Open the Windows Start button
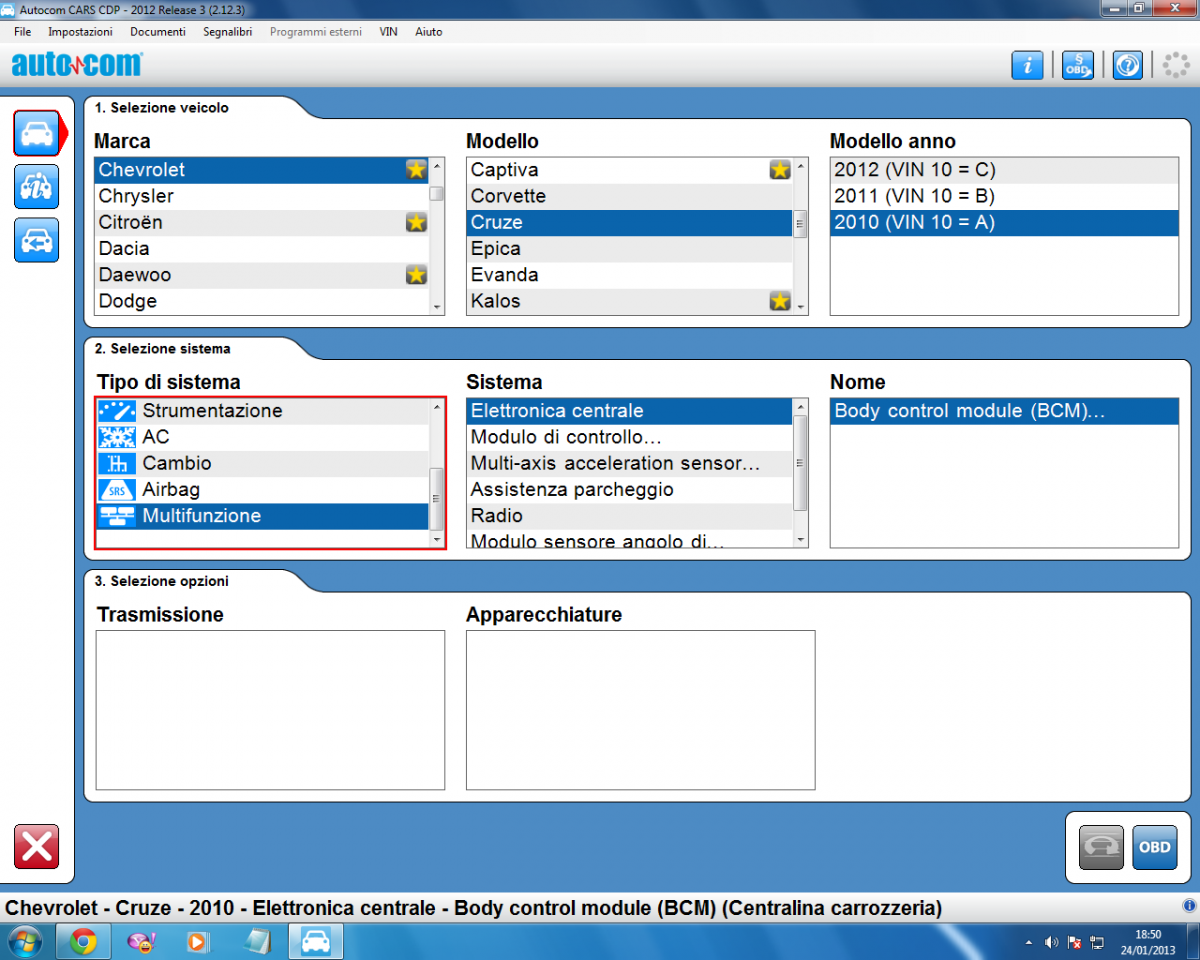The width and height of the screenshot is (1200, 960). (25, 942)
